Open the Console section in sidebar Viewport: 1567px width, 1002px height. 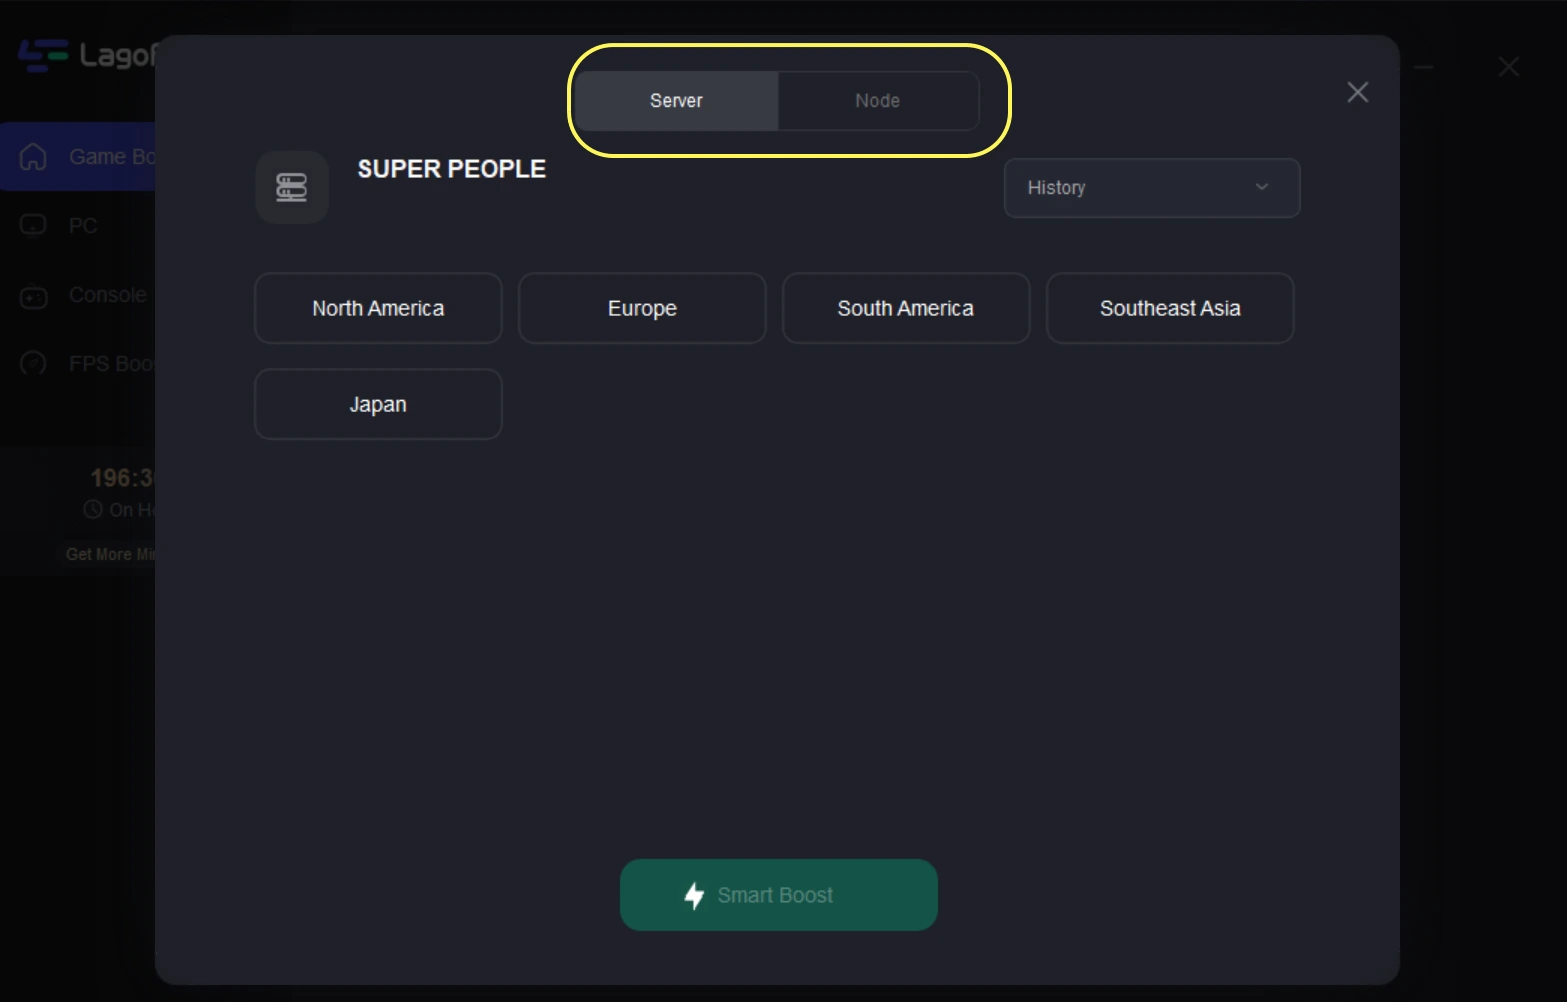coord(80,296)
